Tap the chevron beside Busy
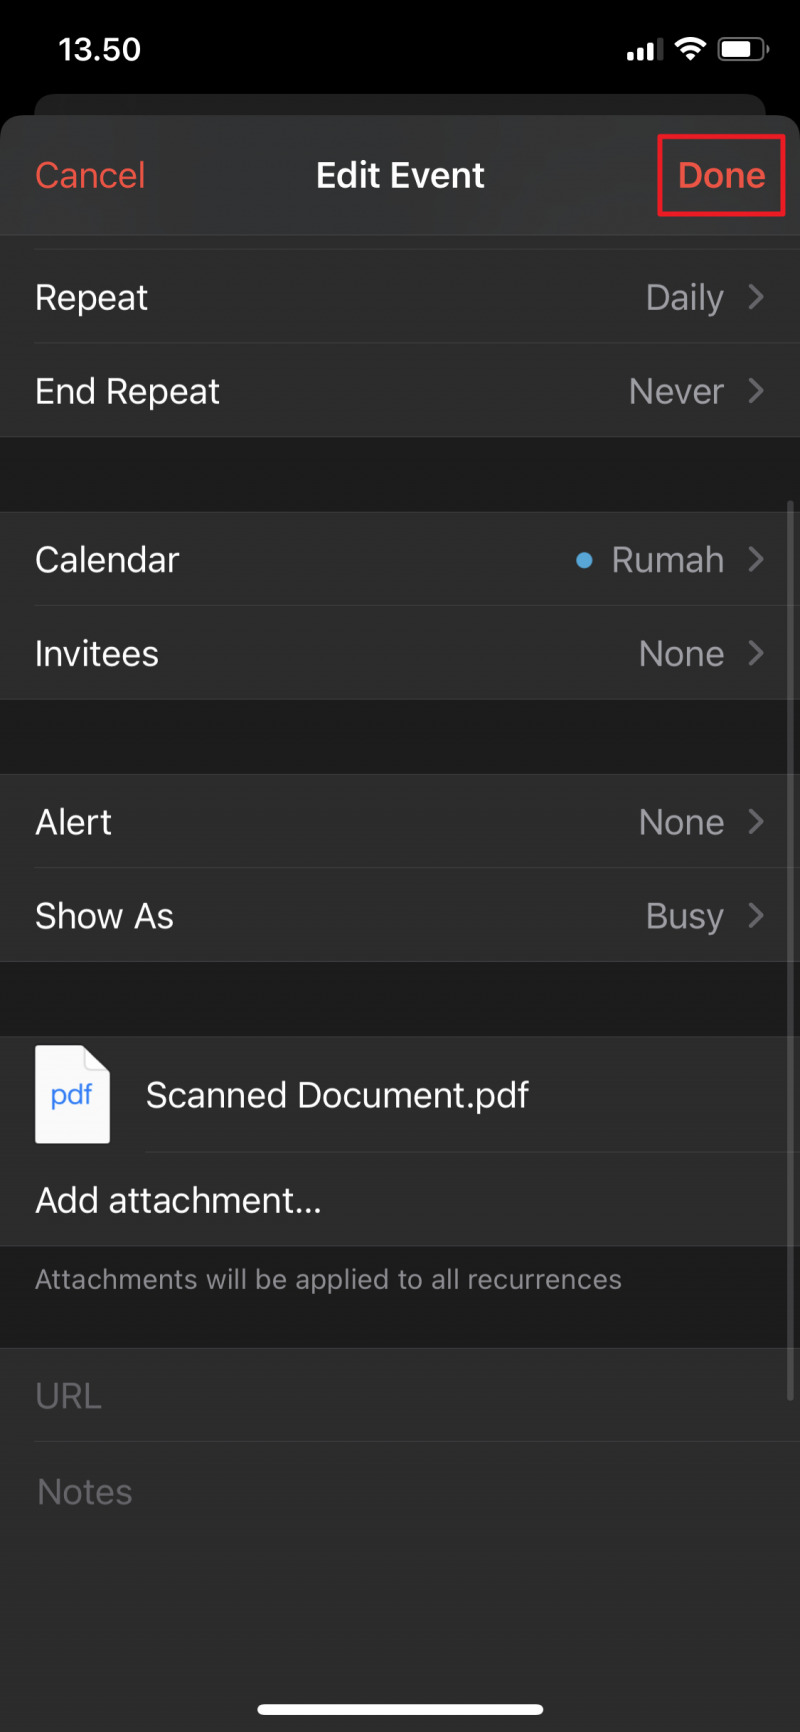Screen dimensions: 800x1732 [756, 916]
